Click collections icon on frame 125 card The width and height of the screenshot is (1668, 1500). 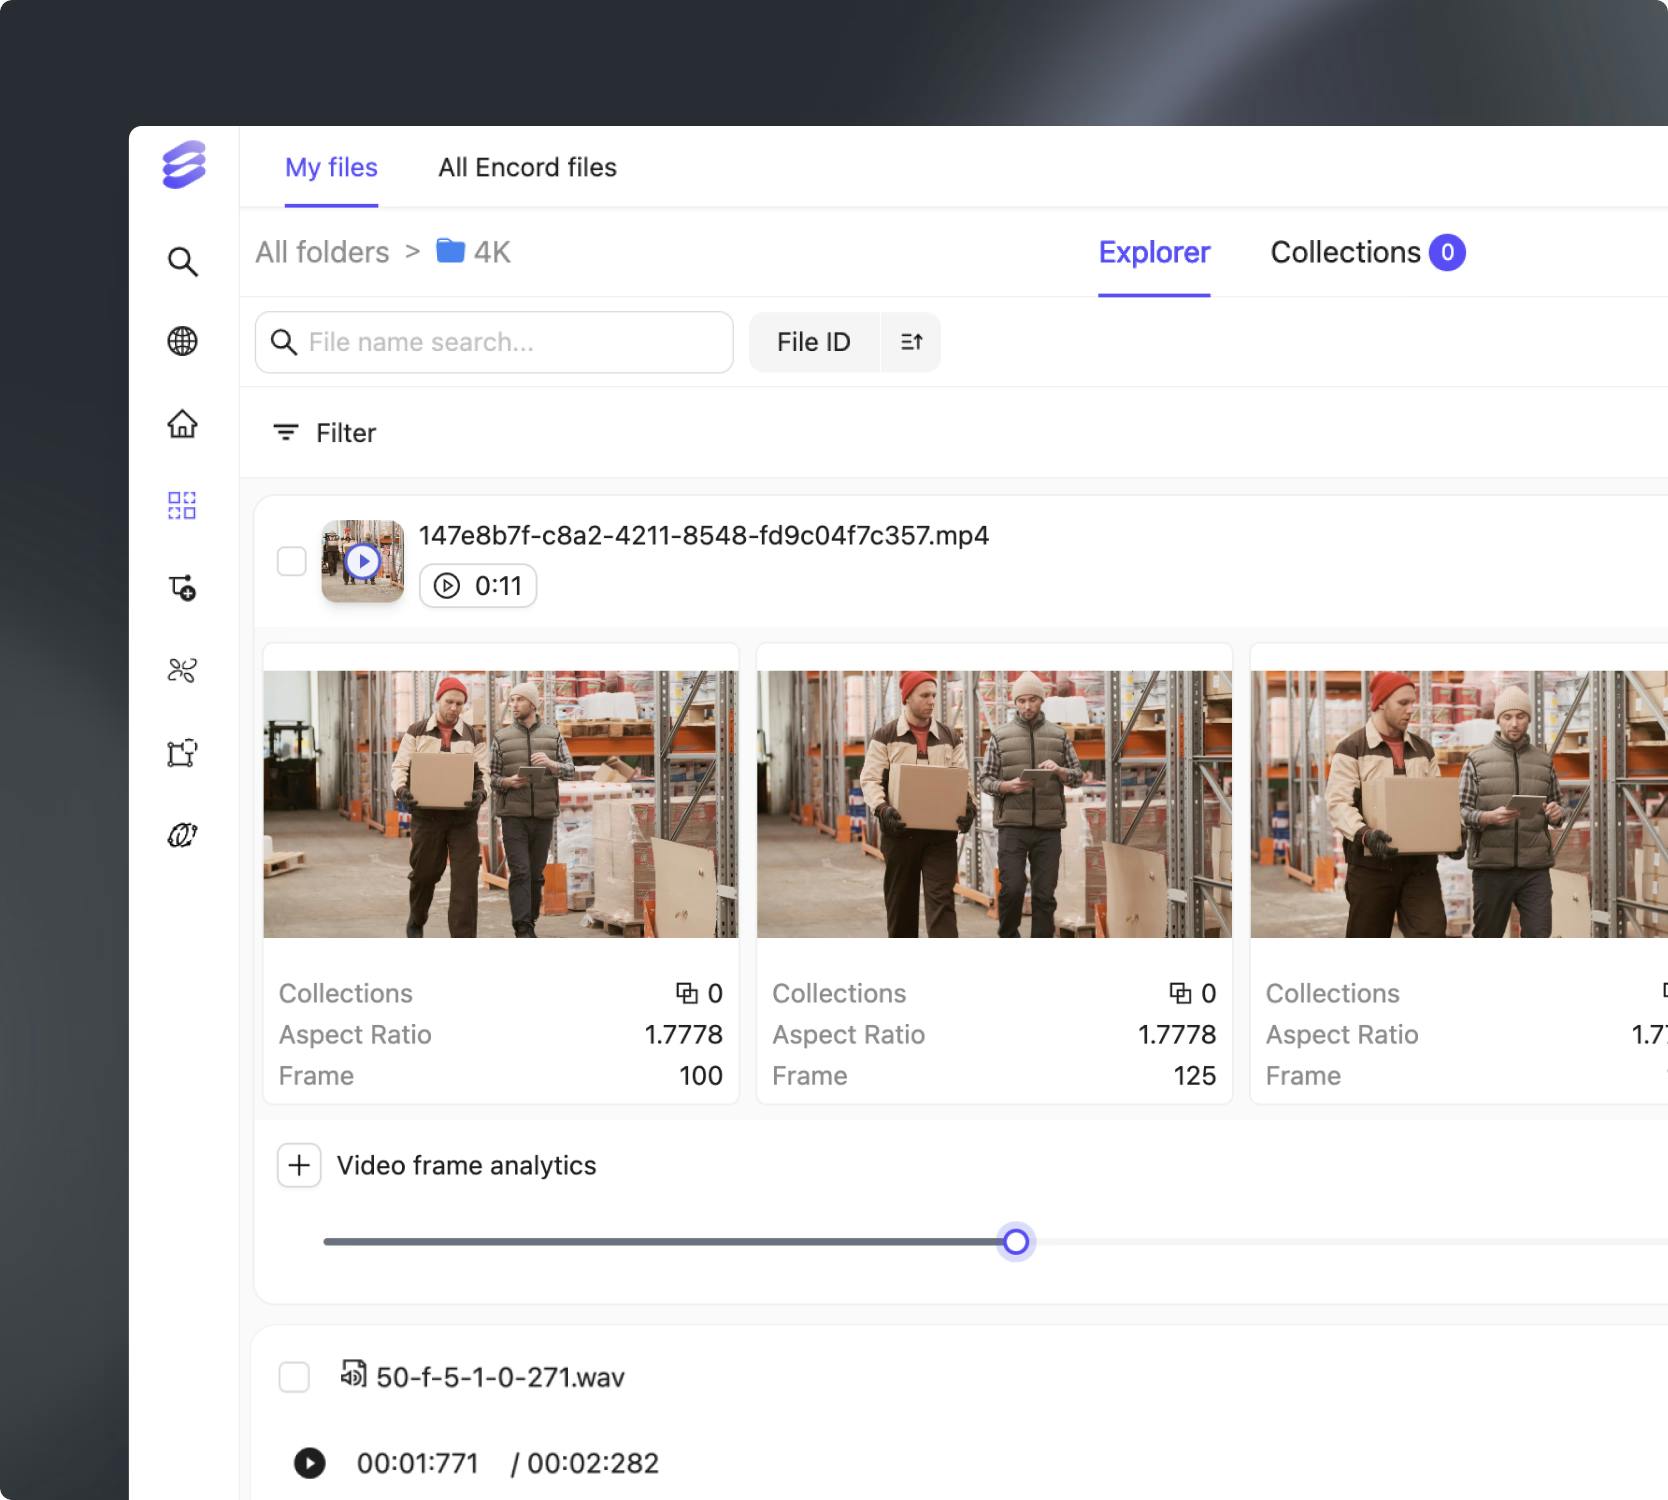[x=1181, y=993]
